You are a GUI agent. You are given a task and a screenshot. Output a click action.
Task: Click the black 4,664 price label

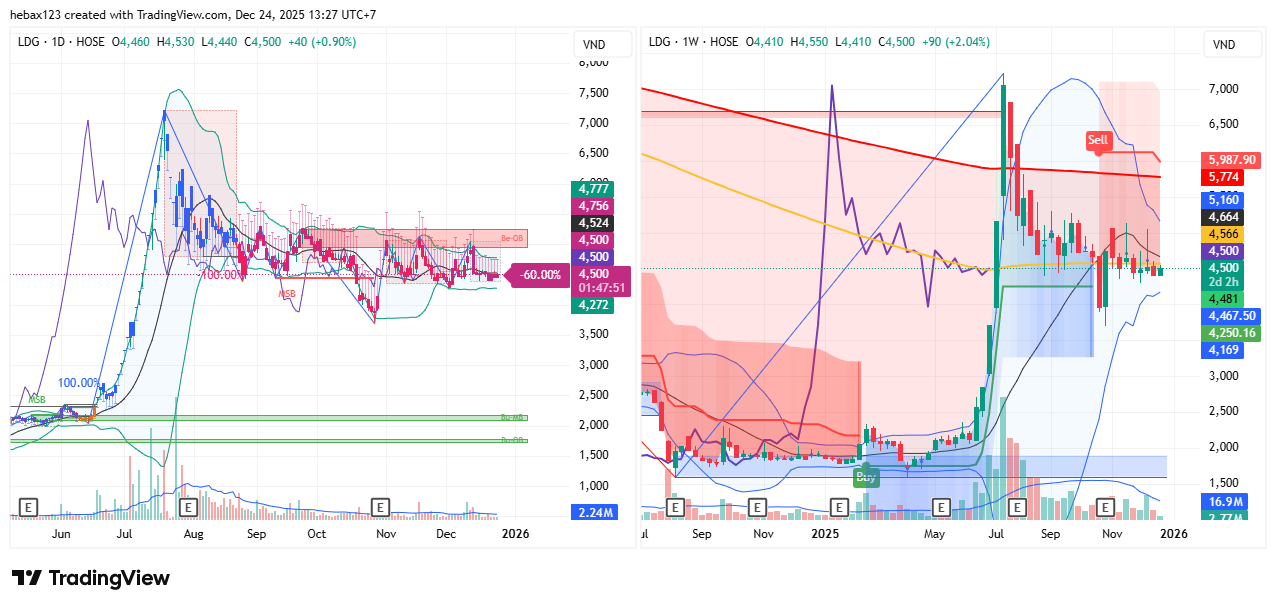(1224, 216)
